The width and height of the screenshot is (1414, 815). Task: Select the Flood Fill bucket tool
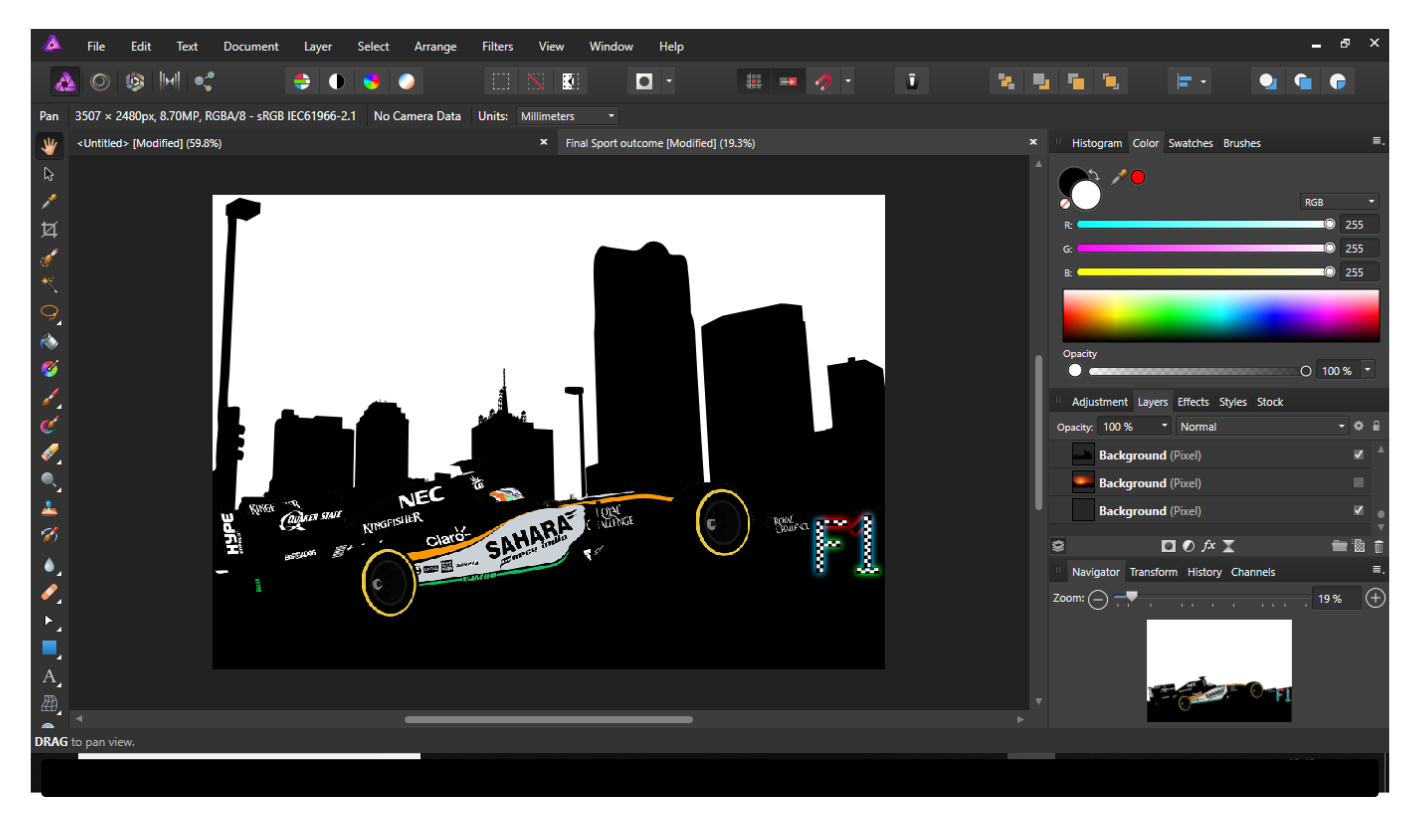49,341
